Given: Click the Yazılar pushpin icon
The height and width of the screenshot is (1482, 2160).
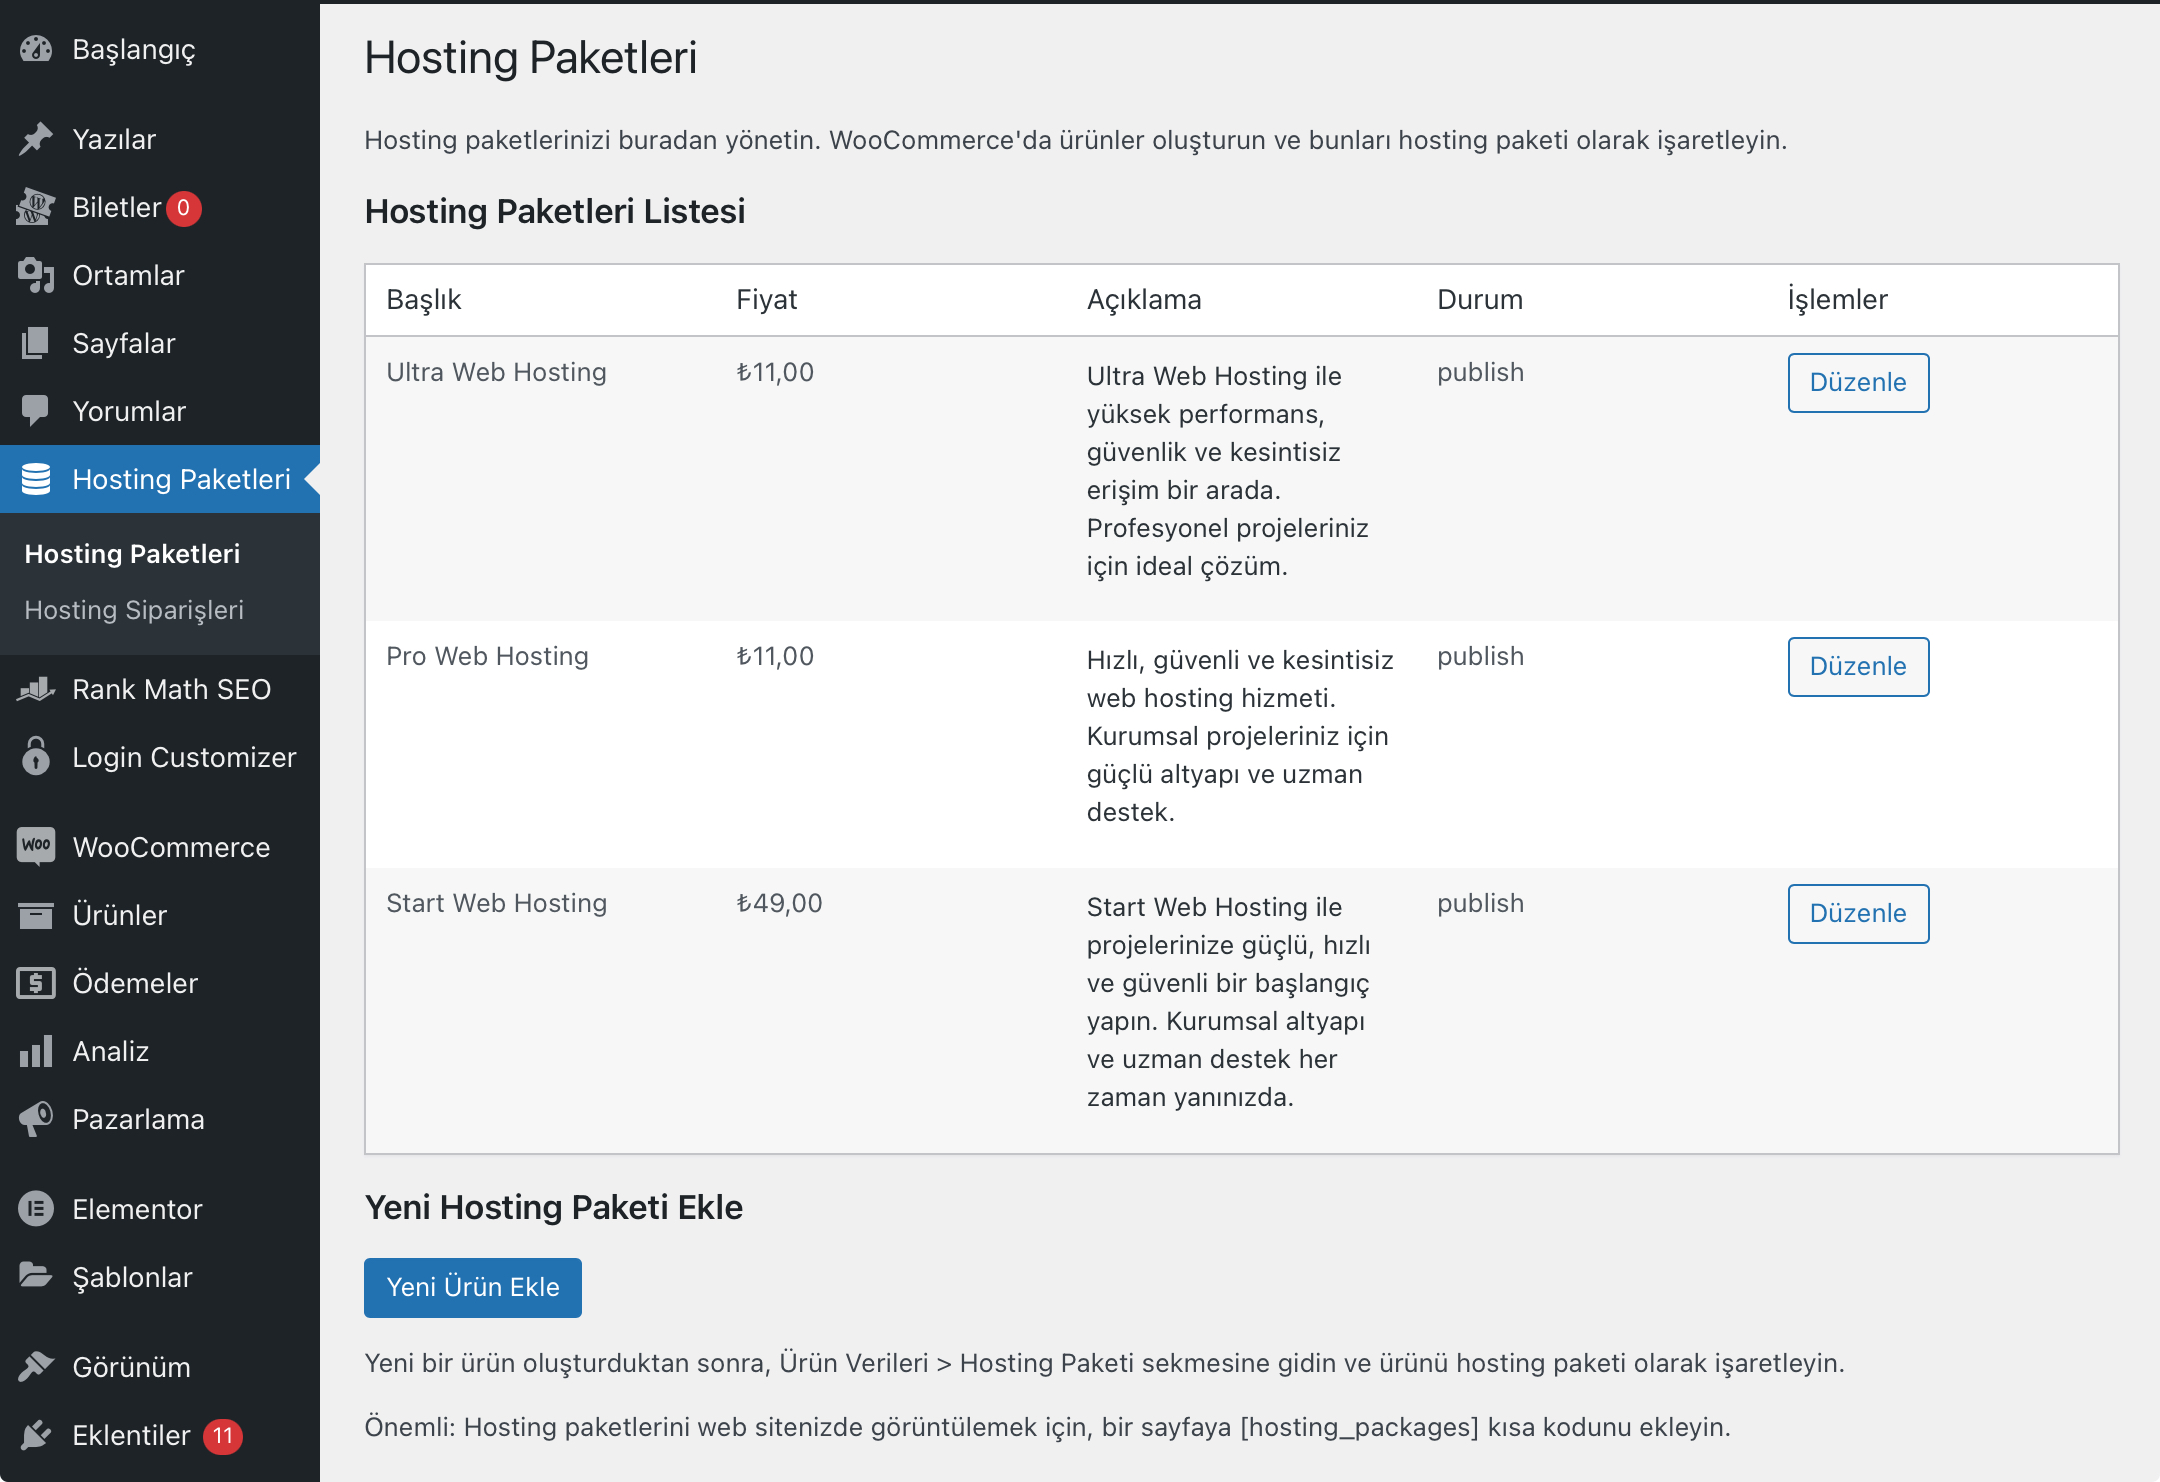Looking at the screenshot, I should point(36,139).
